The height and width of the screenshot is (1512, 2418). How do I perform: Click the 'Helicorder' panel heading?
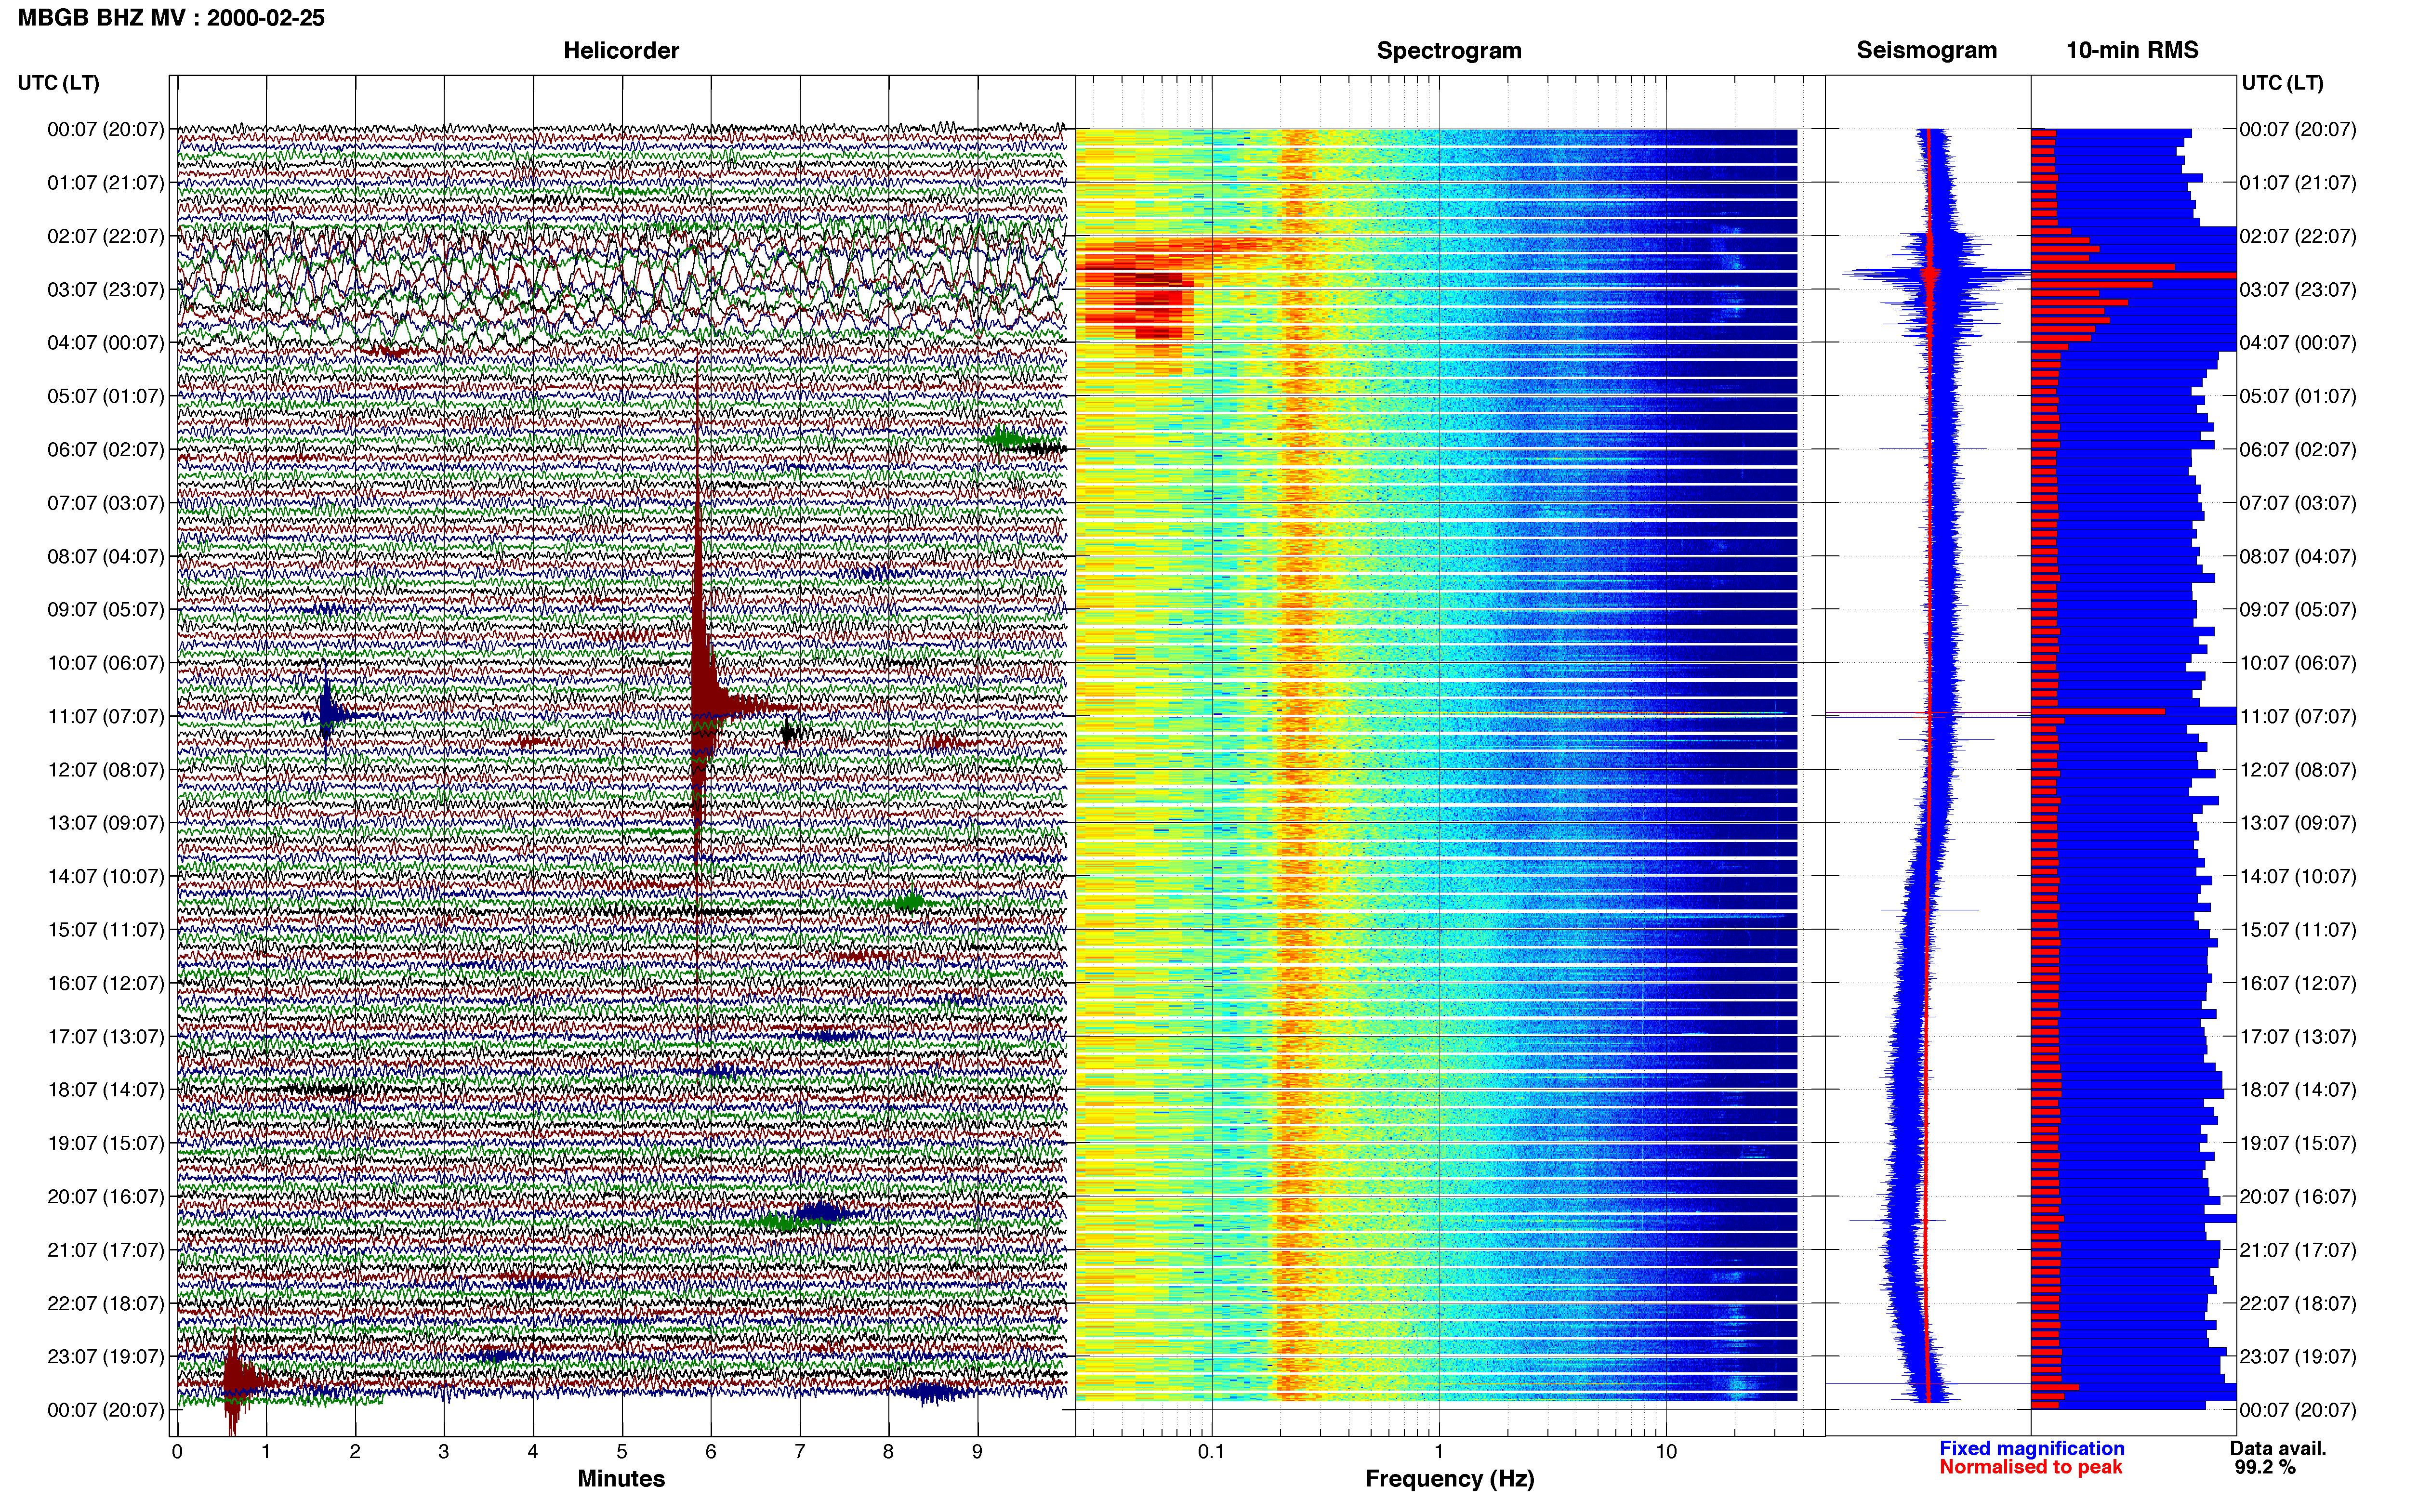click(x=621, y=50)
